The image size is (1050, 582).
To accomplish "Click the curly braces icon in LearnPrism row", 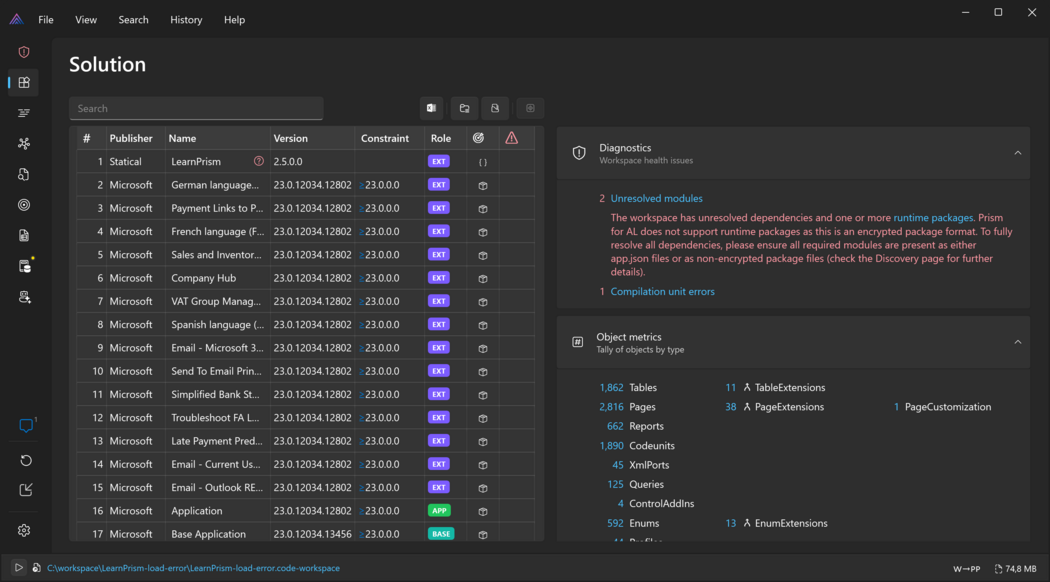I will 483,162.
